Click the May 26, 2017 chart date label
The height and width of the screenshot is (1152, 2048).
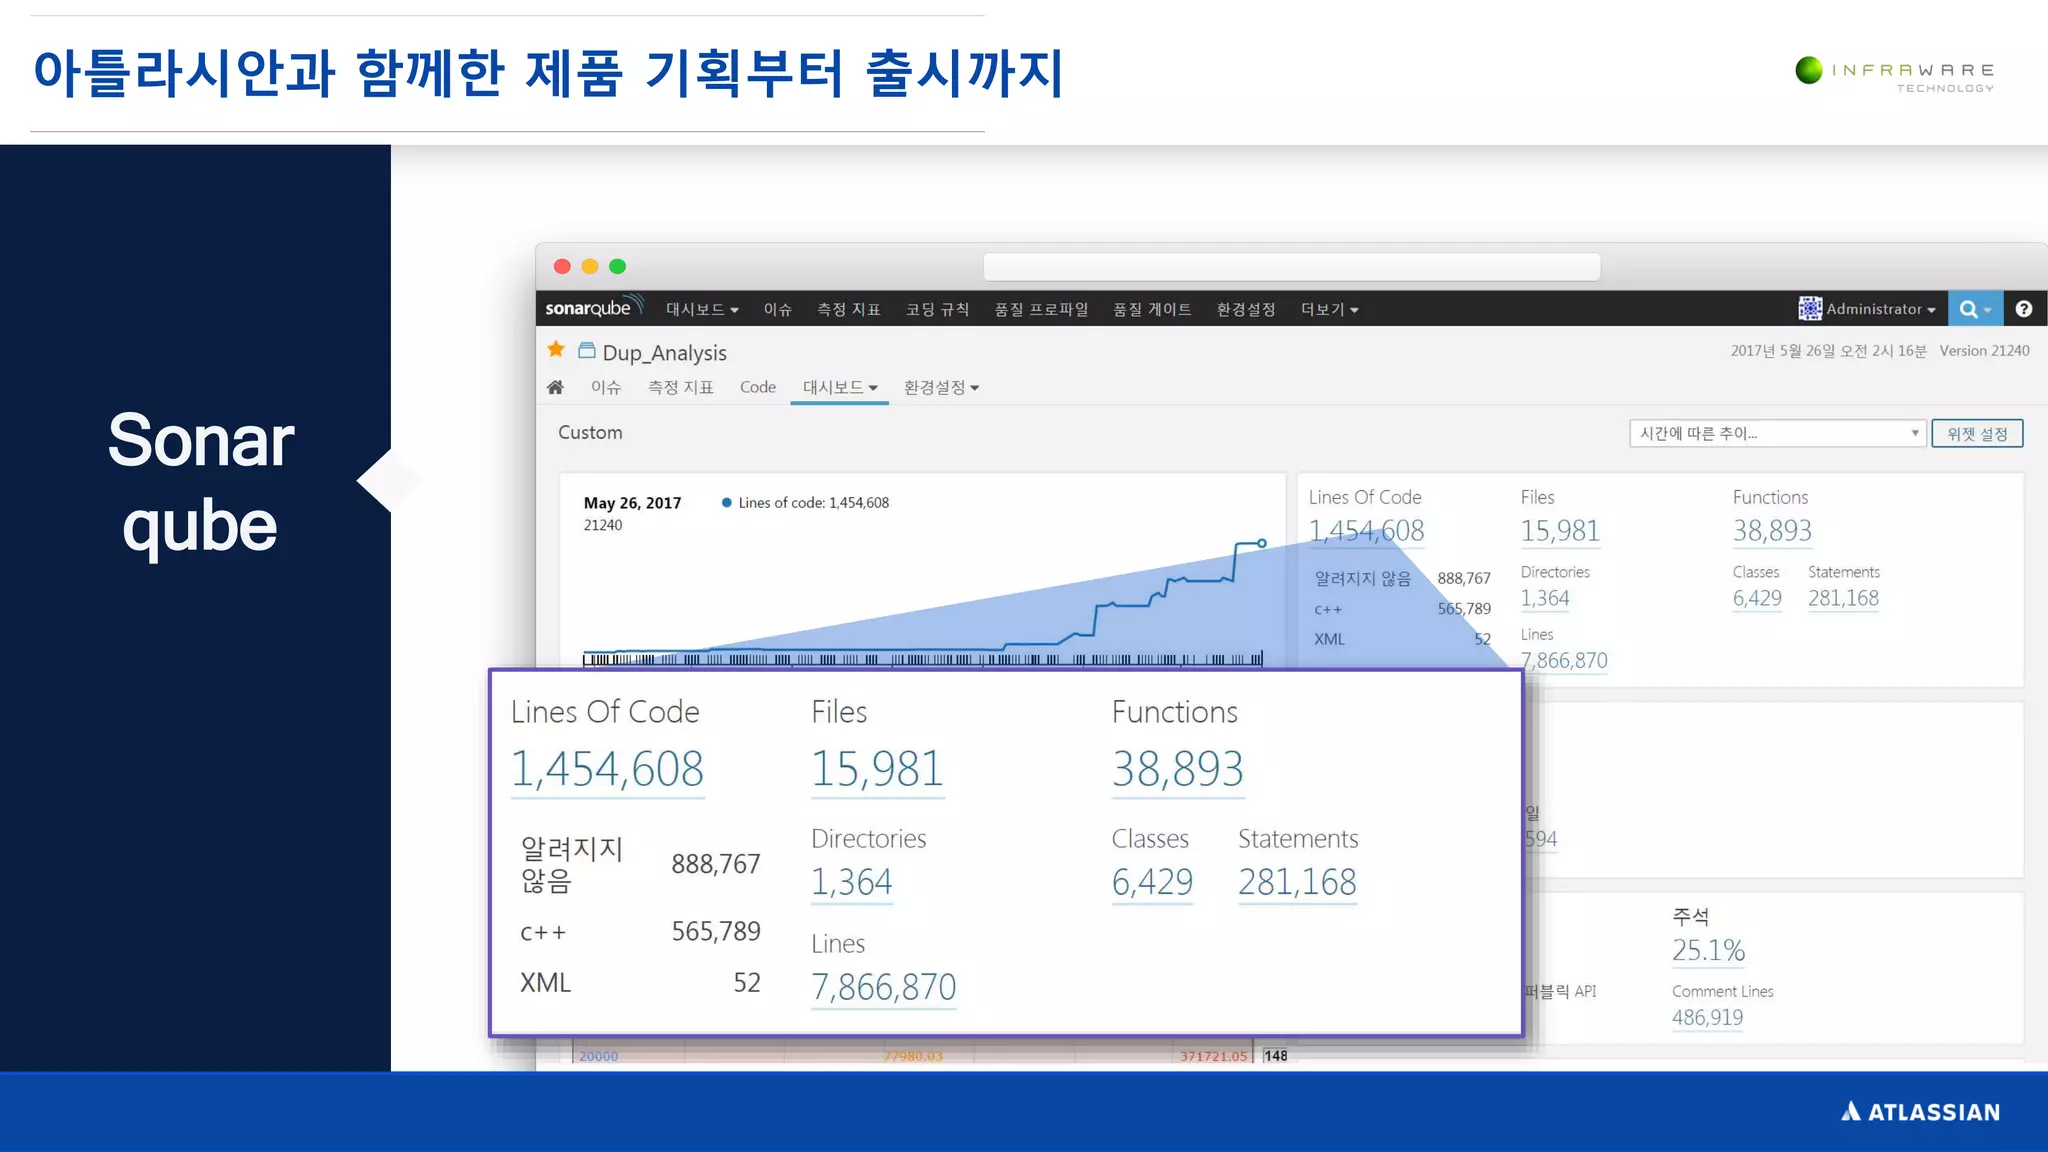[x=632, y=503]
